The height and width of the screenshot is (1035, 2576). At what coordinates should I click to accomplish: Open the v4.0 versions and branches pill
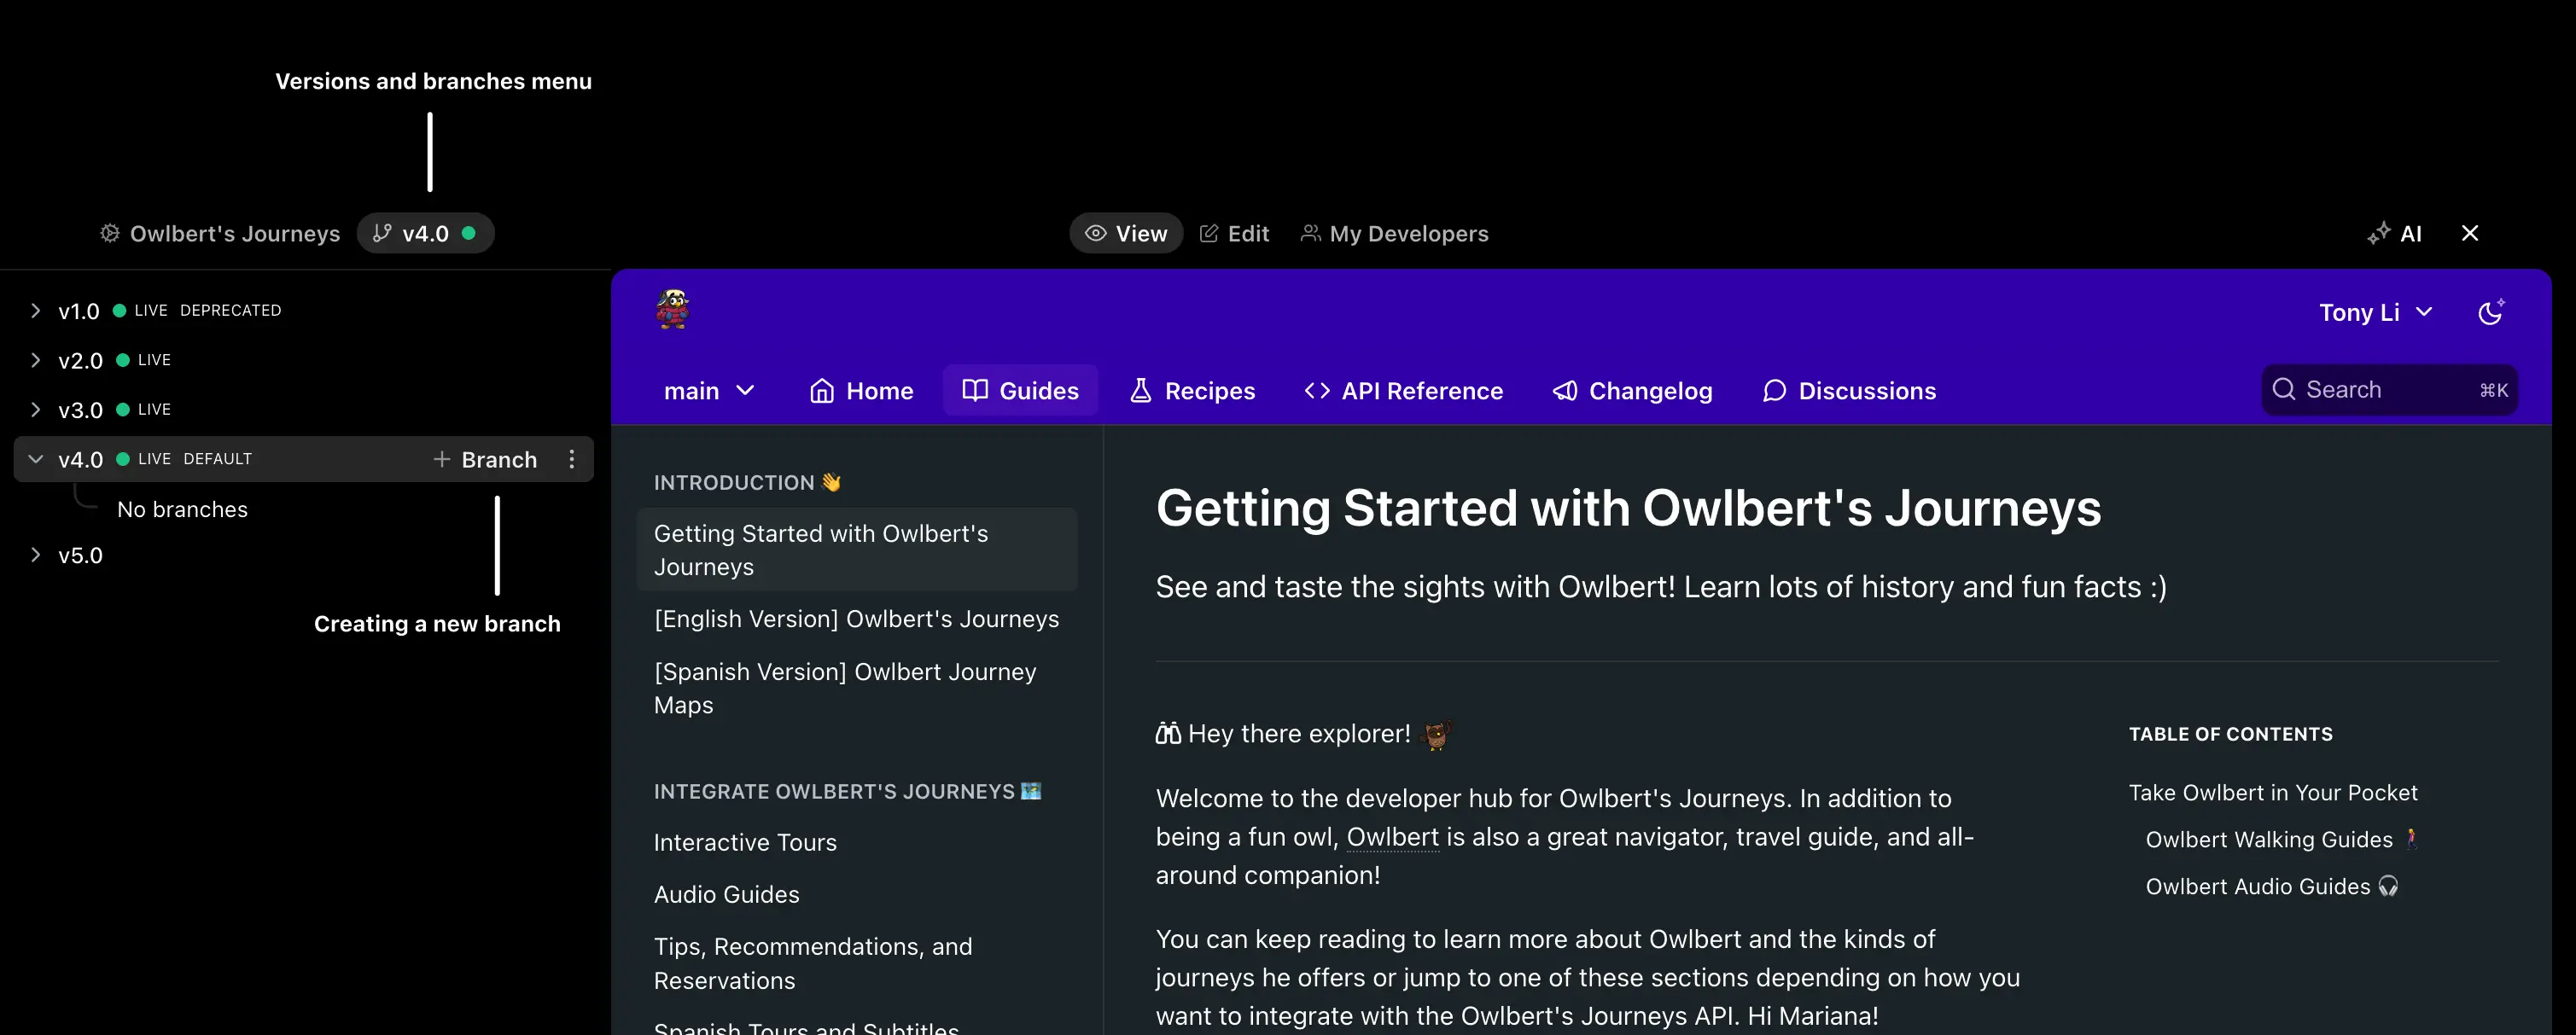[425, 233]
